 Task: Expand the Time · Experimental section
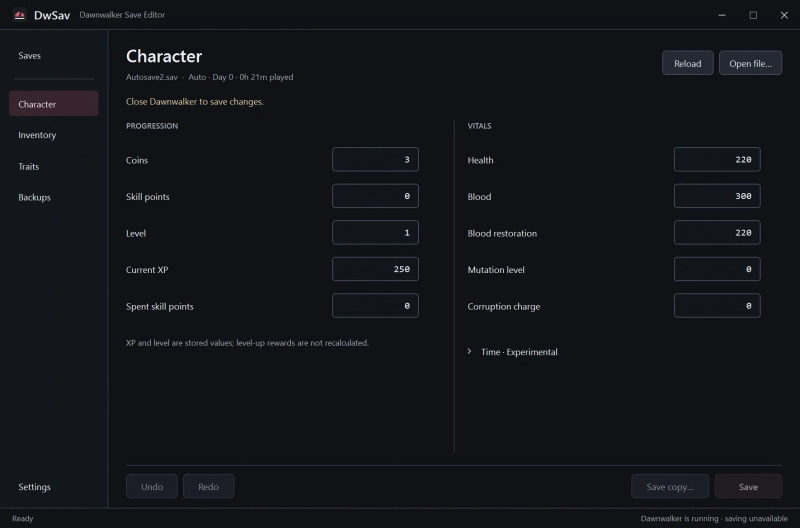[513, 352]
